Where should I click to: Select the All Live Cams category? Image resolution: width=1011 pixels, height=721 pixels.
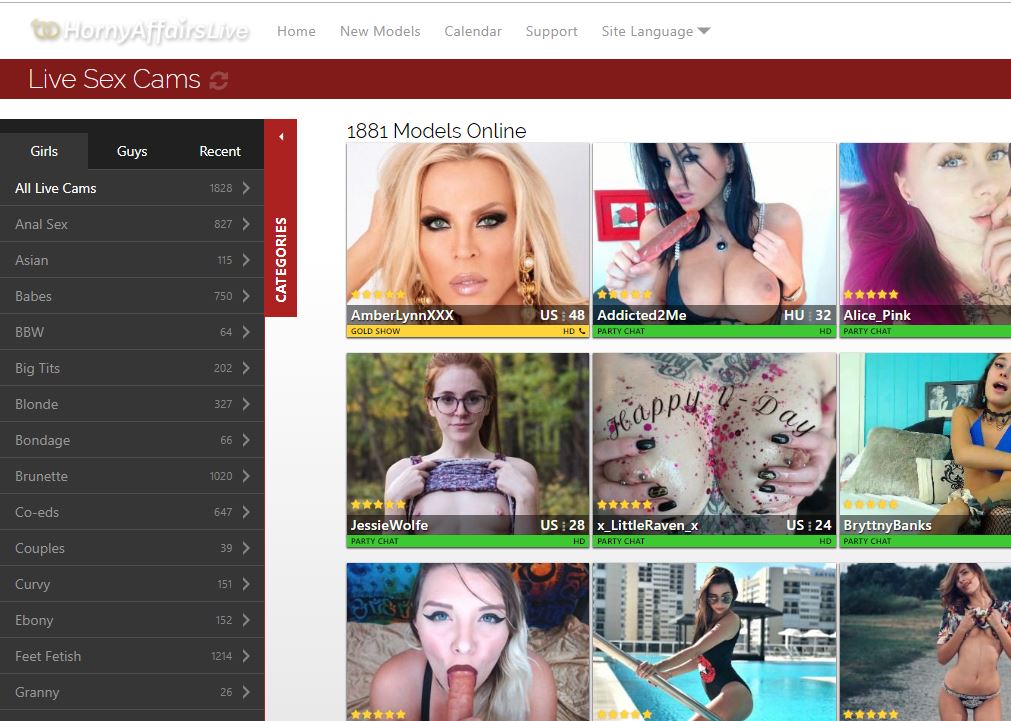pos(132,188)
